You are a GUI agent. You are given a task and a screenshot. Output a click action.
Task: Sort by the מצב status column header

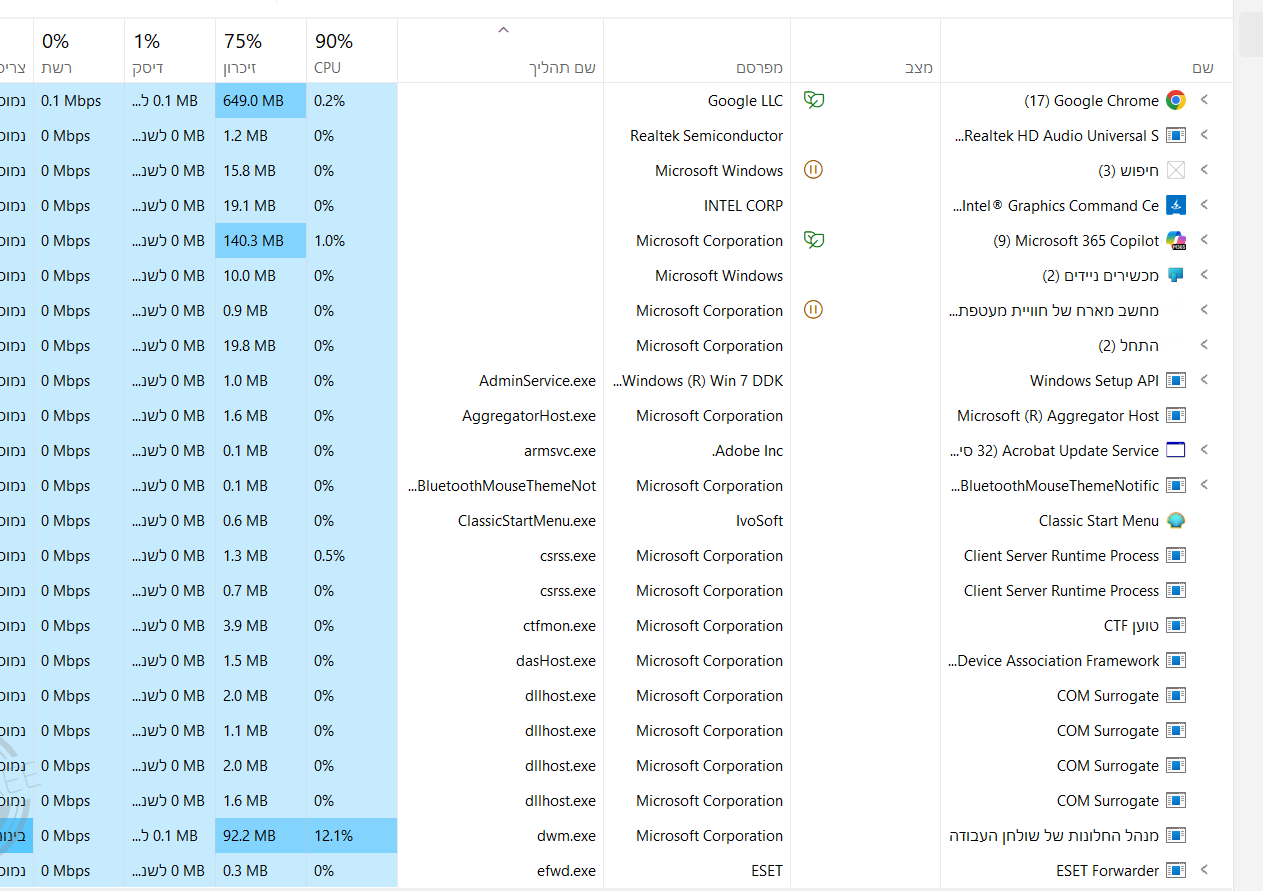pos(866,51)
